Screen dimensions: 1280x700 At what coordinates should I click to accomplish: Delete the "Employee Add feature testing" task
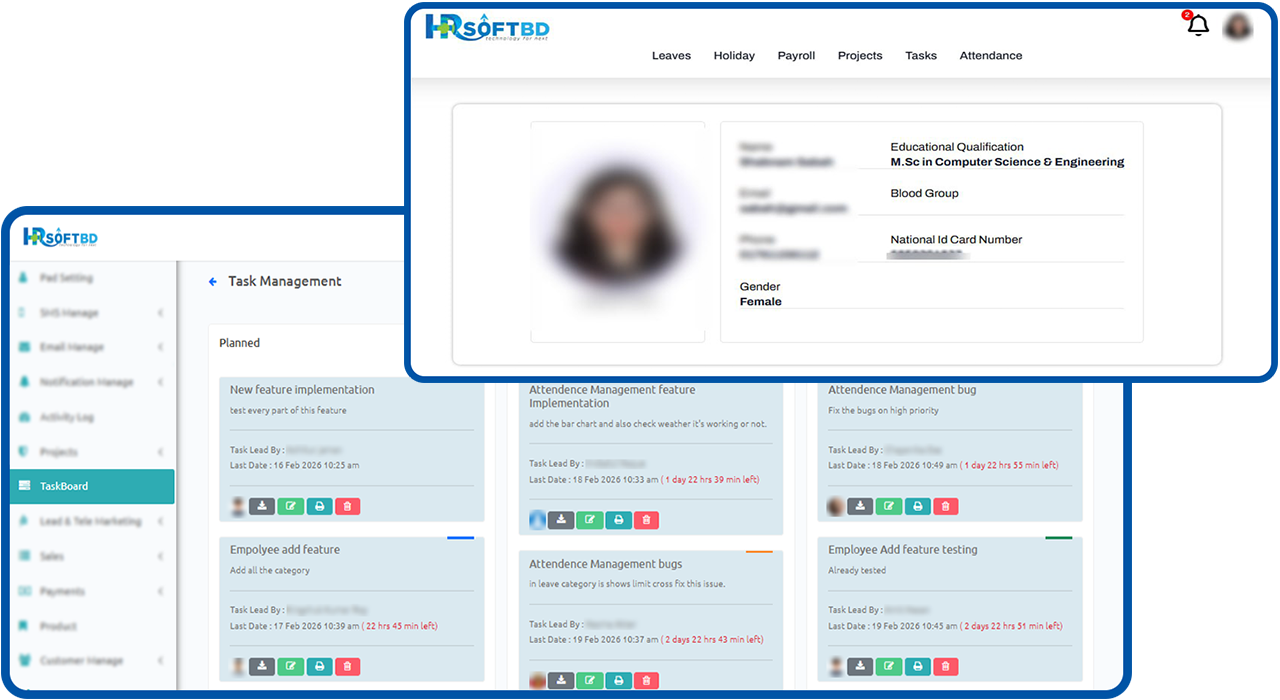[945, 667]
